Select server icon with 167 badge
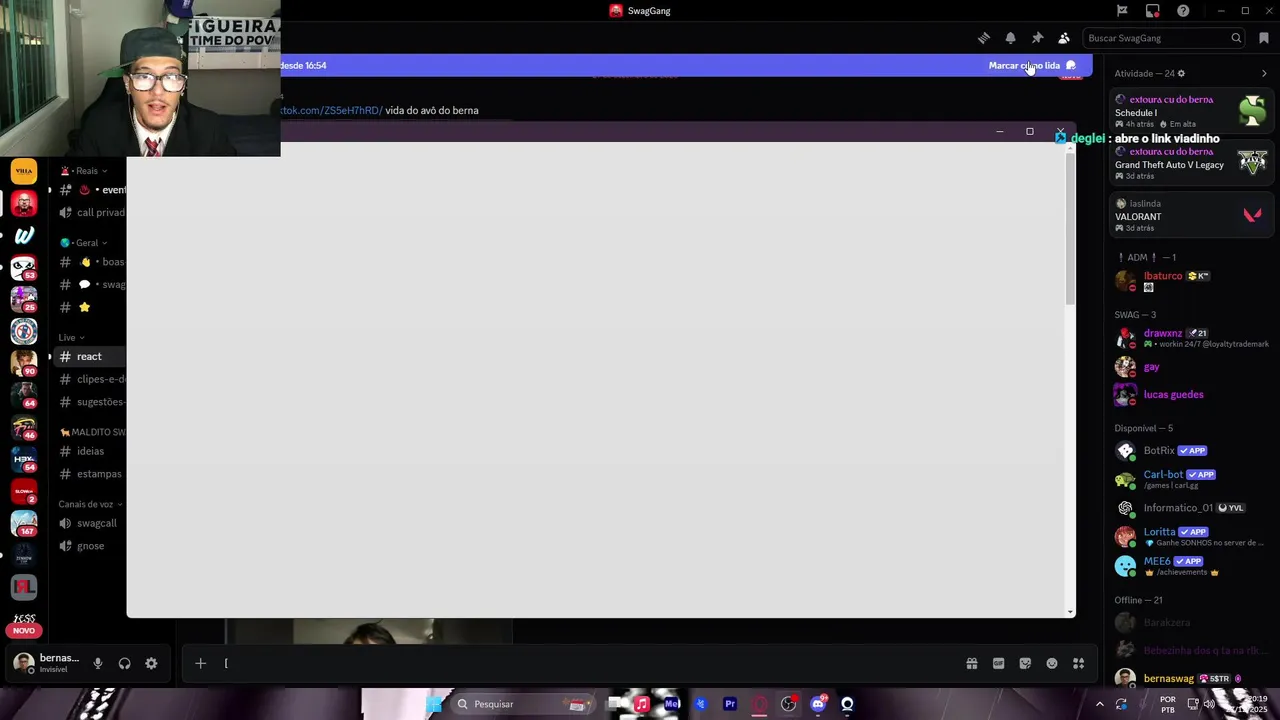Viewport: 1280px width, 720px height. pyautogui.click(x=24, y=523)
